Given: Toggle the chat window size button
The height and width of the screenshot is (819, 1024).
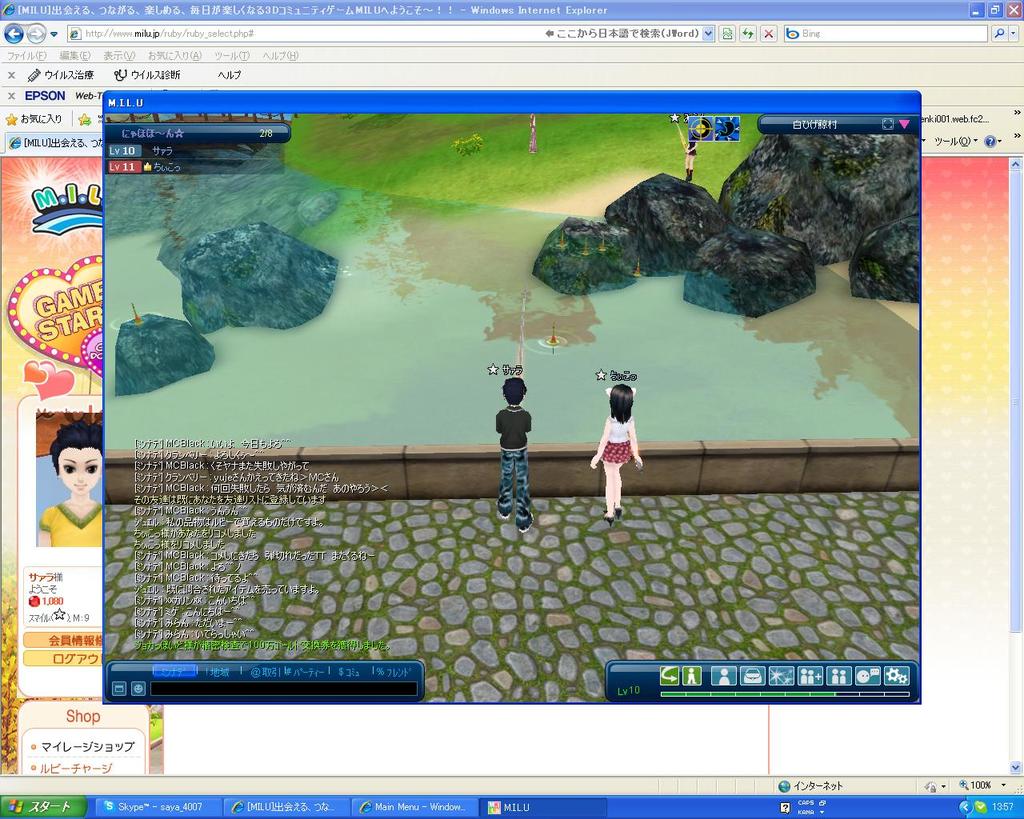Looking at the screenshot, I should tap(119, 688).
